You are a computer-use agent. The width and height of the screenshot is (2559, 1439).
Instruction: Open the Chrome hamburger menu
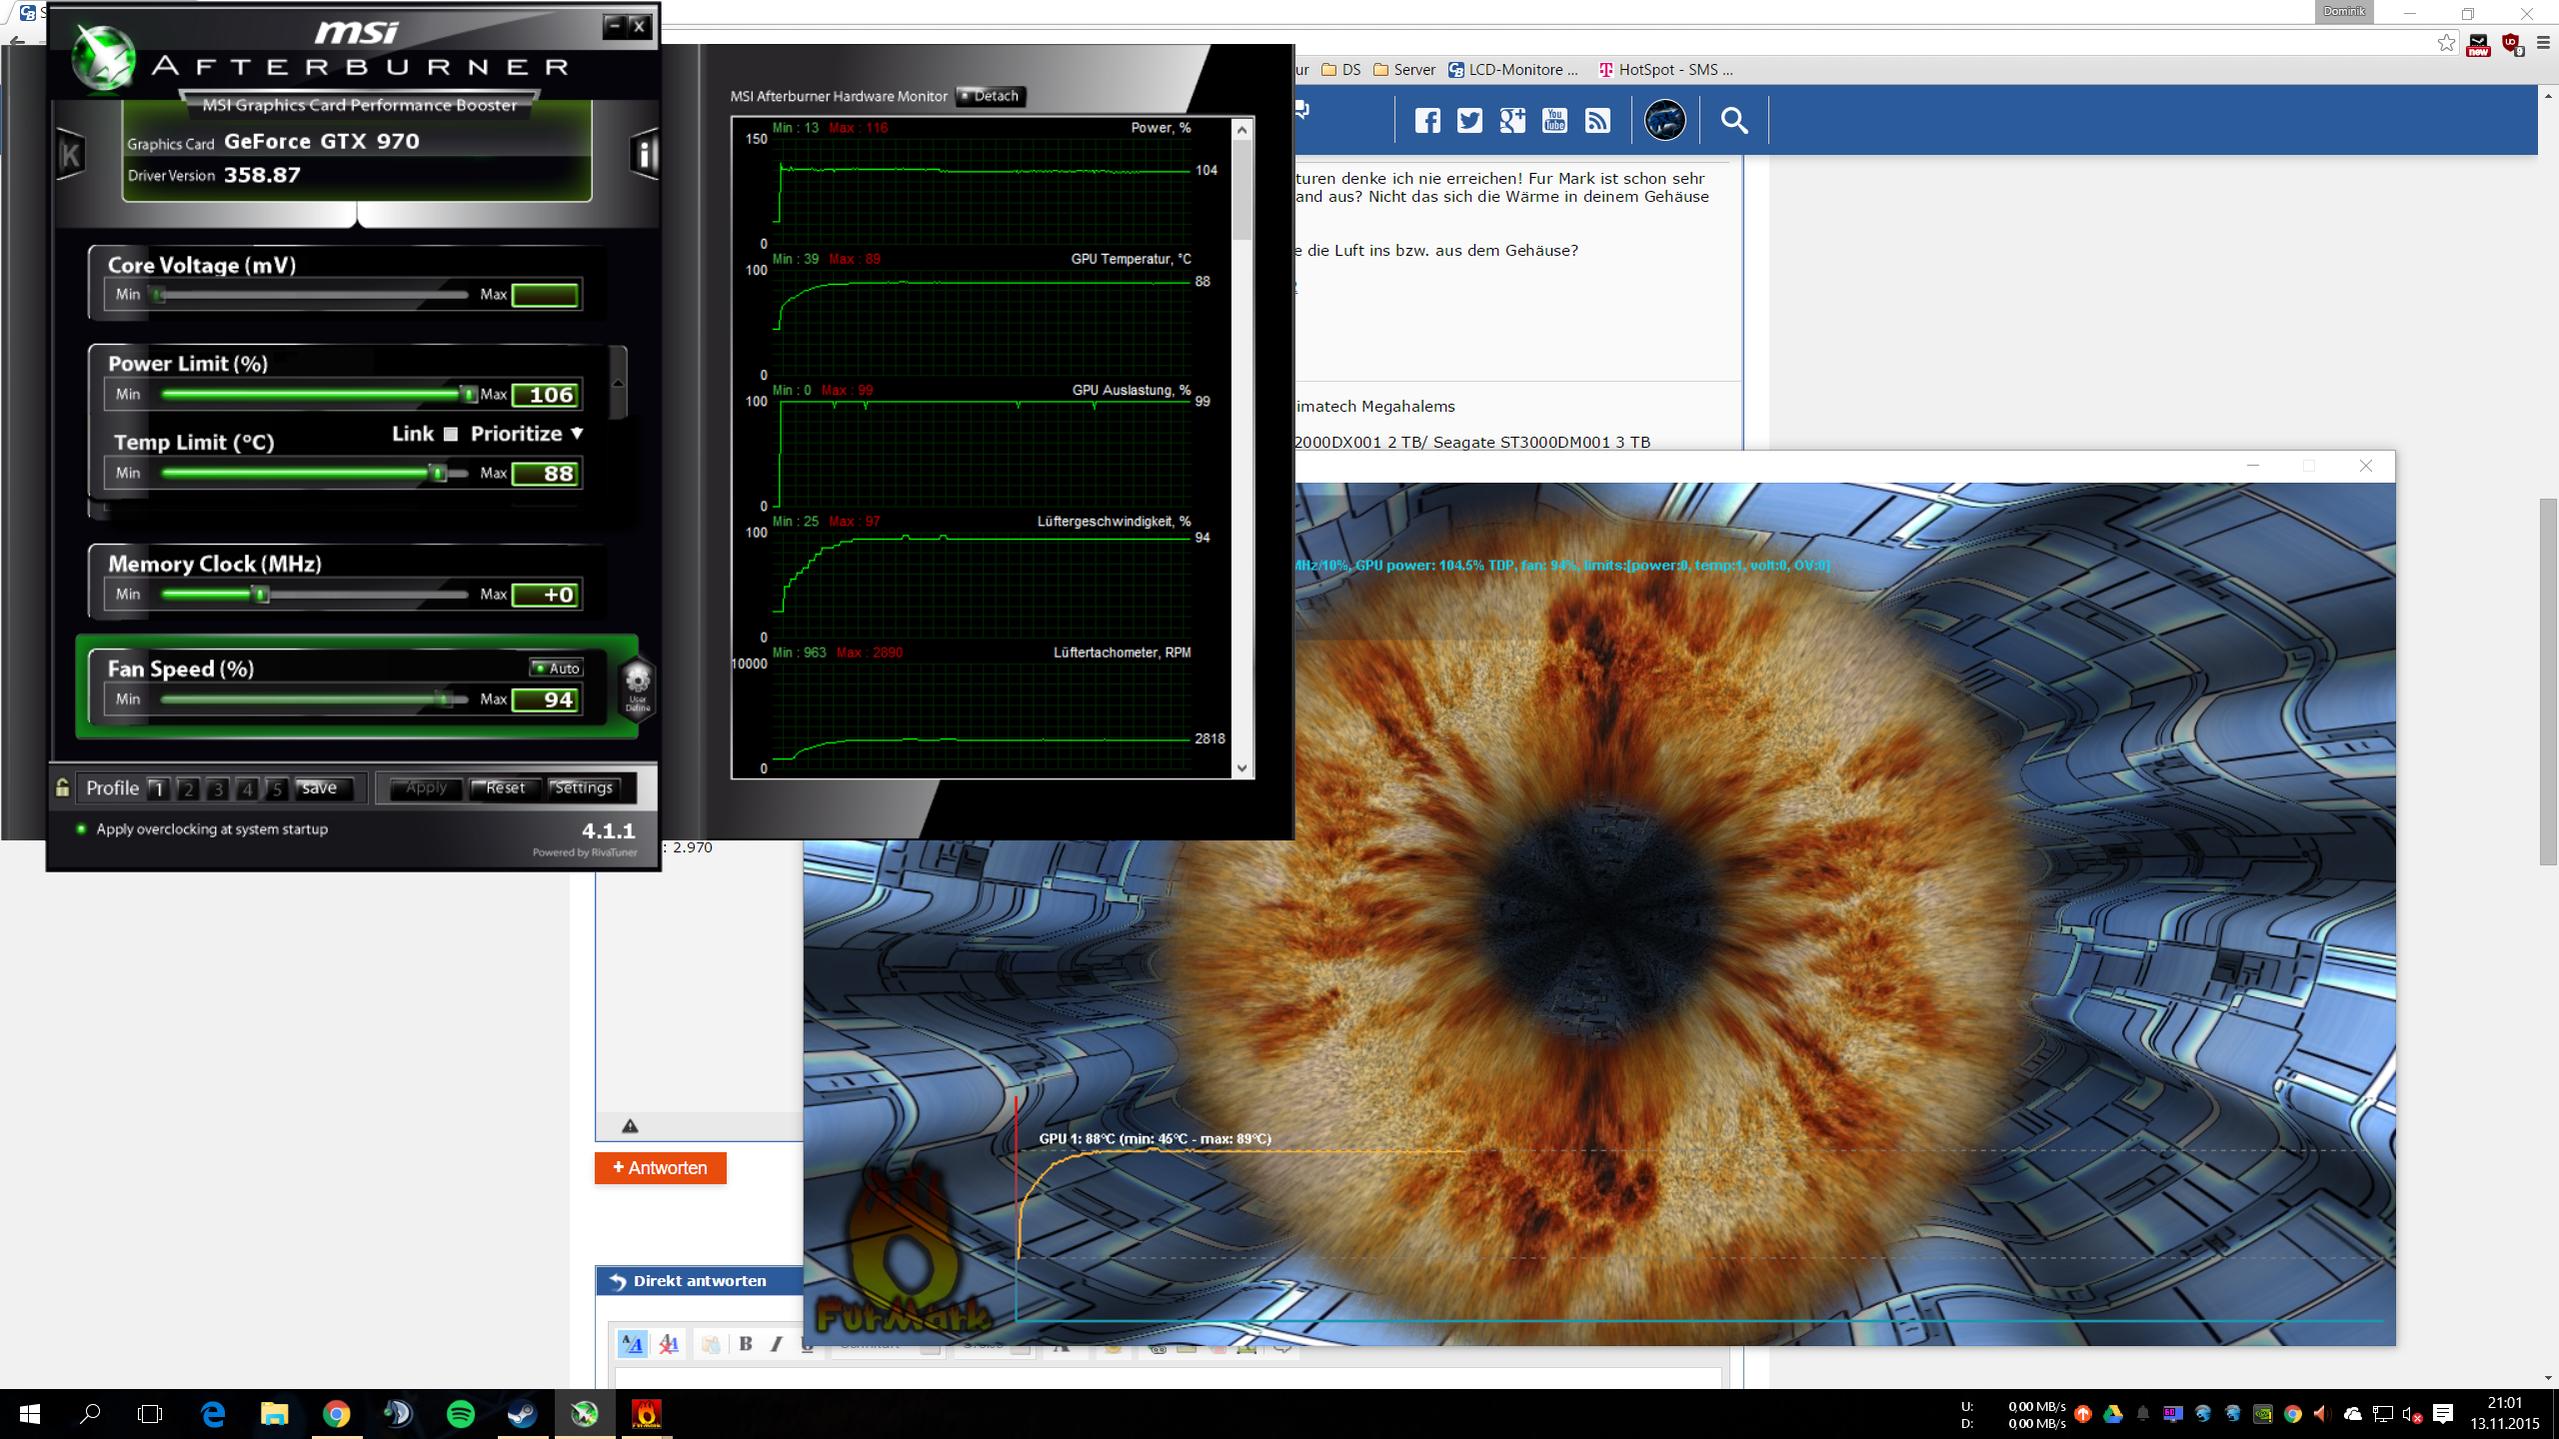(x=2543, y=43)
